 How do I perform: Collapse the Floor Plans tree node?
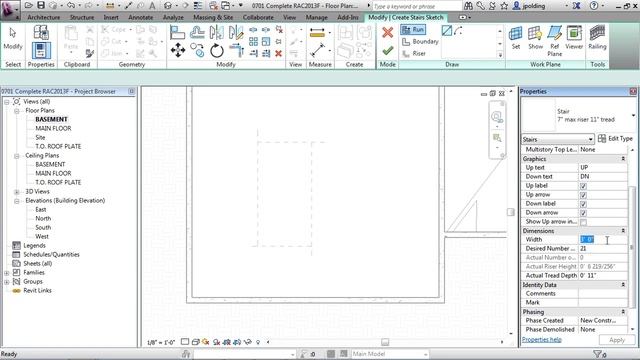click(x=17, y=111)
